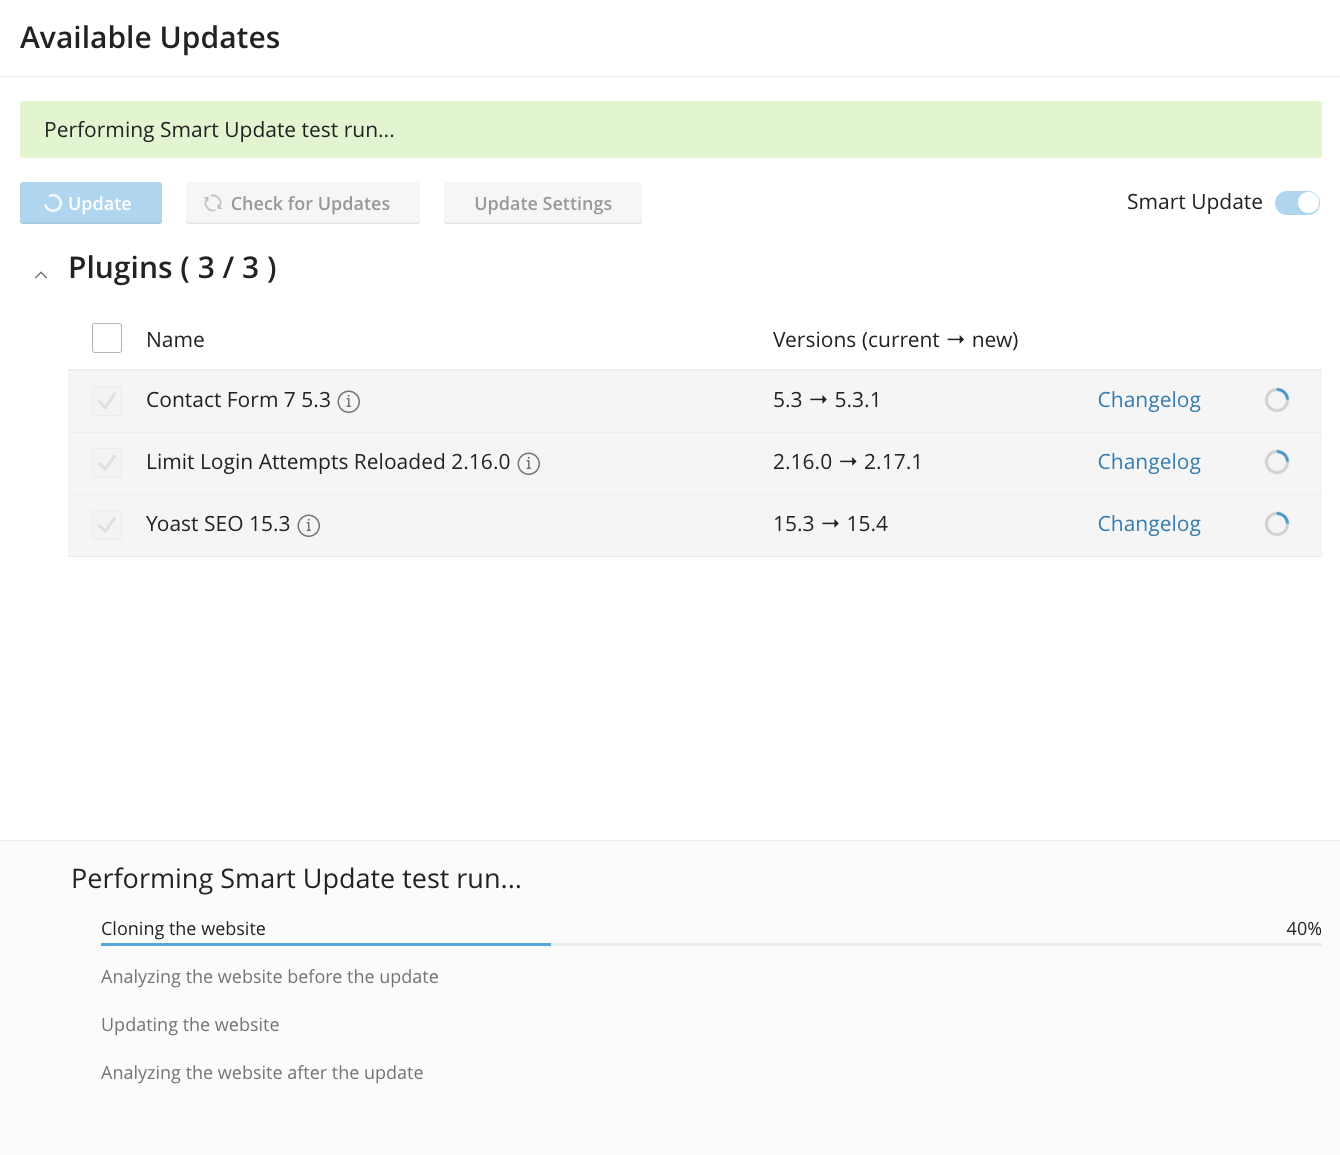1340x1155 pixels.
Task: Disable the Smart Update toggle
Action: [1297, 202]
